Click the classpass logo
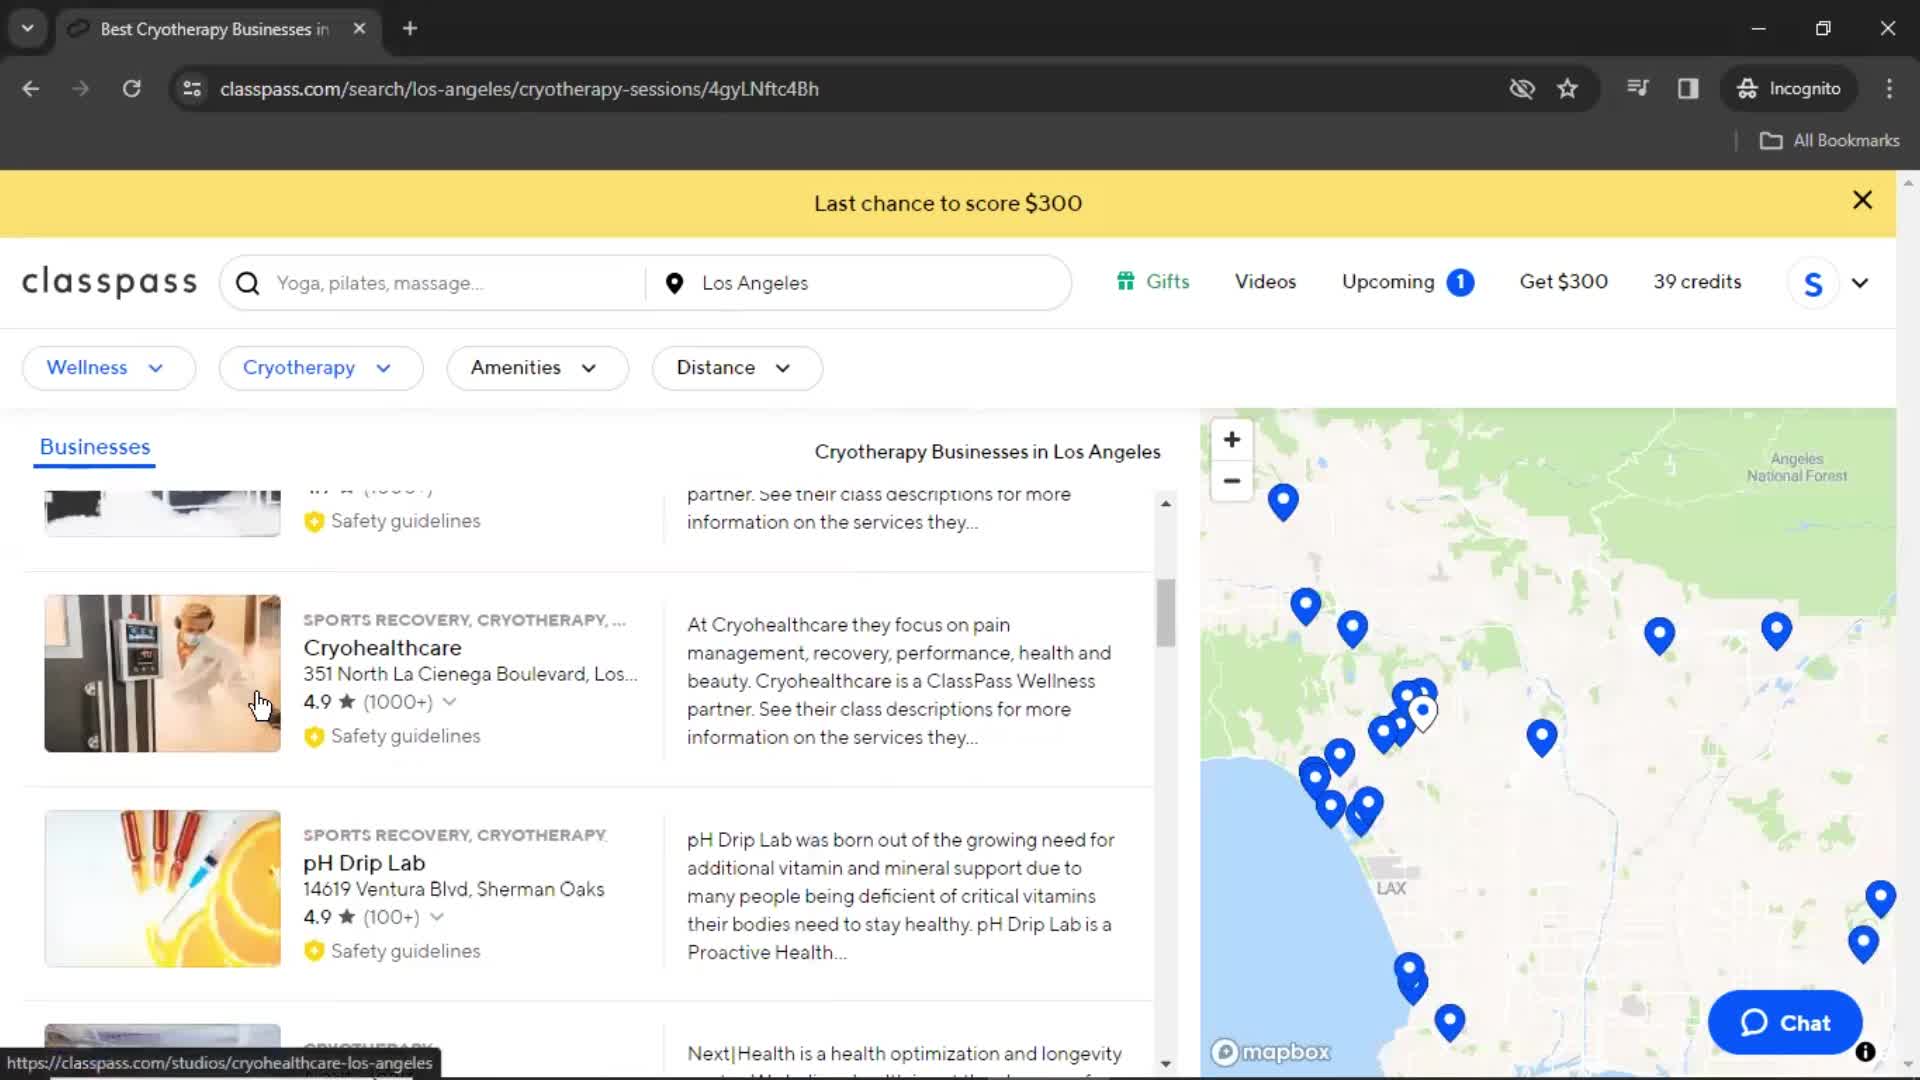 coord(110,283)
